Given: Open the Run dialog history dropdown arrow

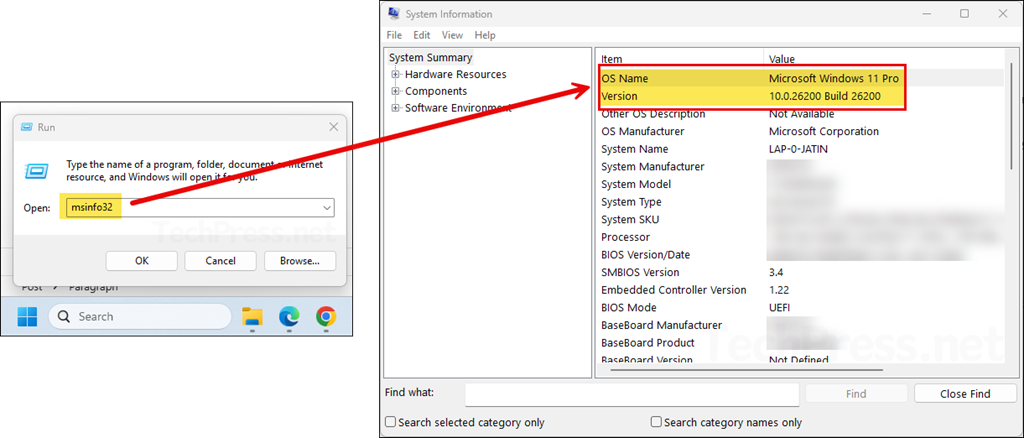Looking at the screenshot, I should point(327,208).
